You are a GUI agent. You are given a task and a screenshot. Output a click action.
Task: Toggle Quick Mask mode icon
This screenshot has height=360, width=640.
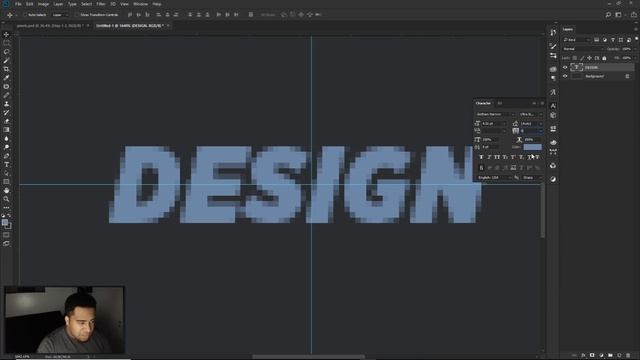coord(6,235)
